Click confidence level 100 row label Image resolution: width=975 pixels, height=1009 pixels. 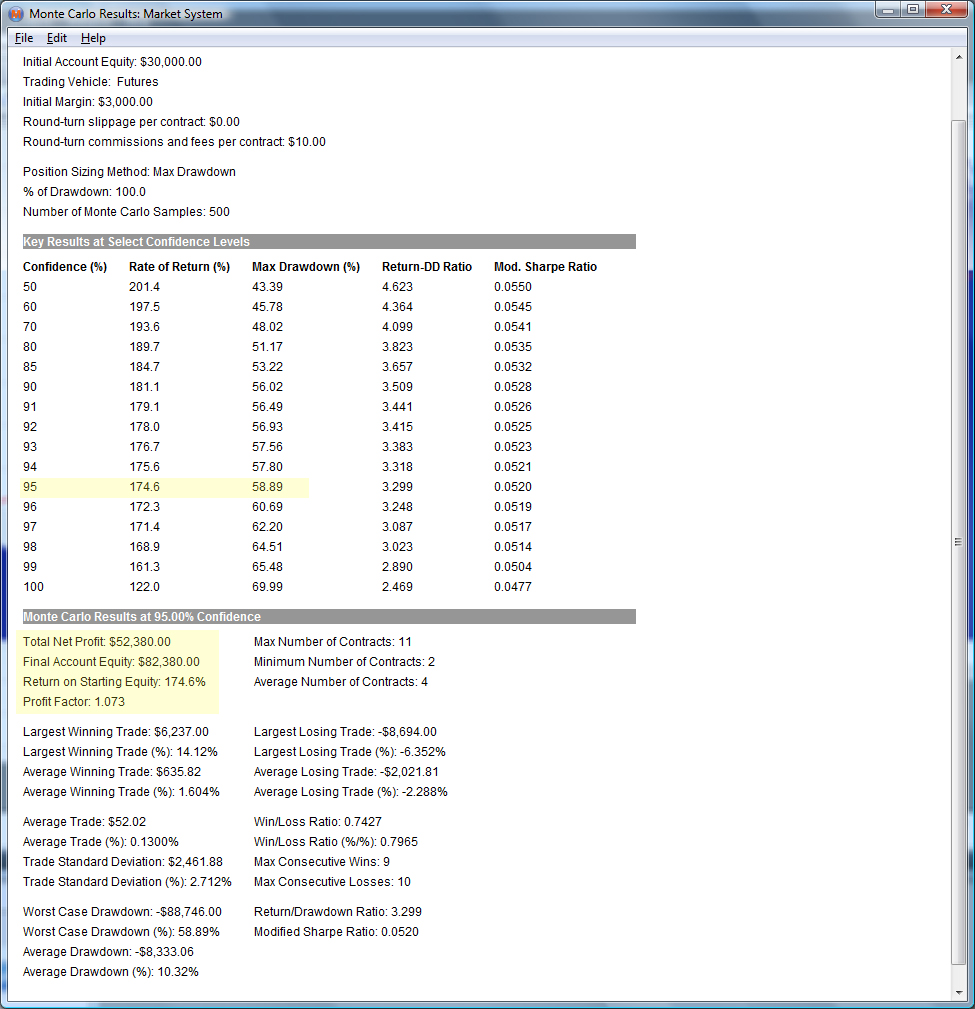click(33, 587)
